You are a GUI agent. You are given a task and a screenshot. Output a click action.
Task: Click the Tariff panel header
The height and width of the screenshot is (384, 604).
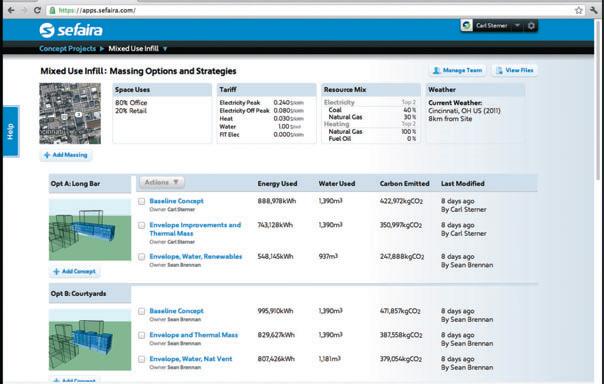point(267,90)
